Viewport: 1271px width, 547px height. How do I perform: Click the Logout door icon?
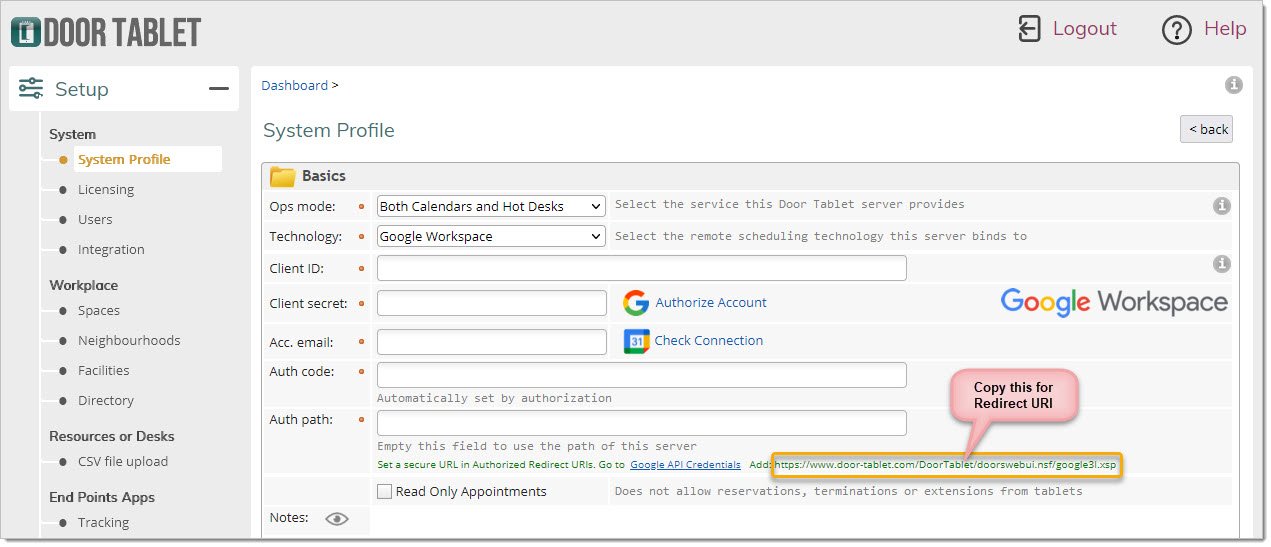click(x=1030, y=29)
